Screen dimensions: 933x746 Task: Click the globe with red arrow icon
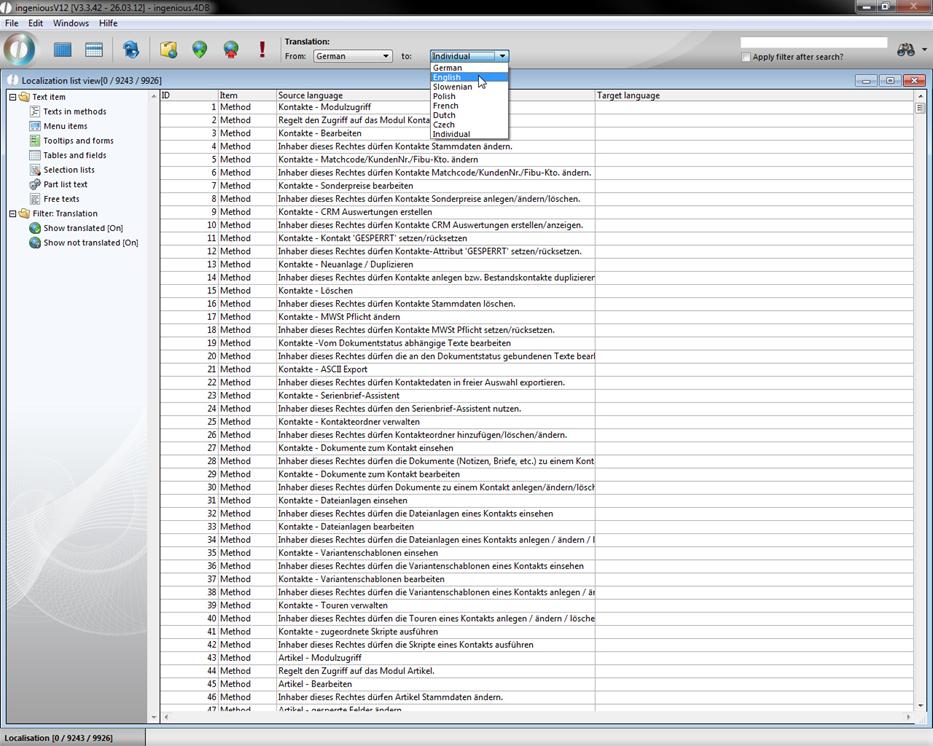coord(231,49)
